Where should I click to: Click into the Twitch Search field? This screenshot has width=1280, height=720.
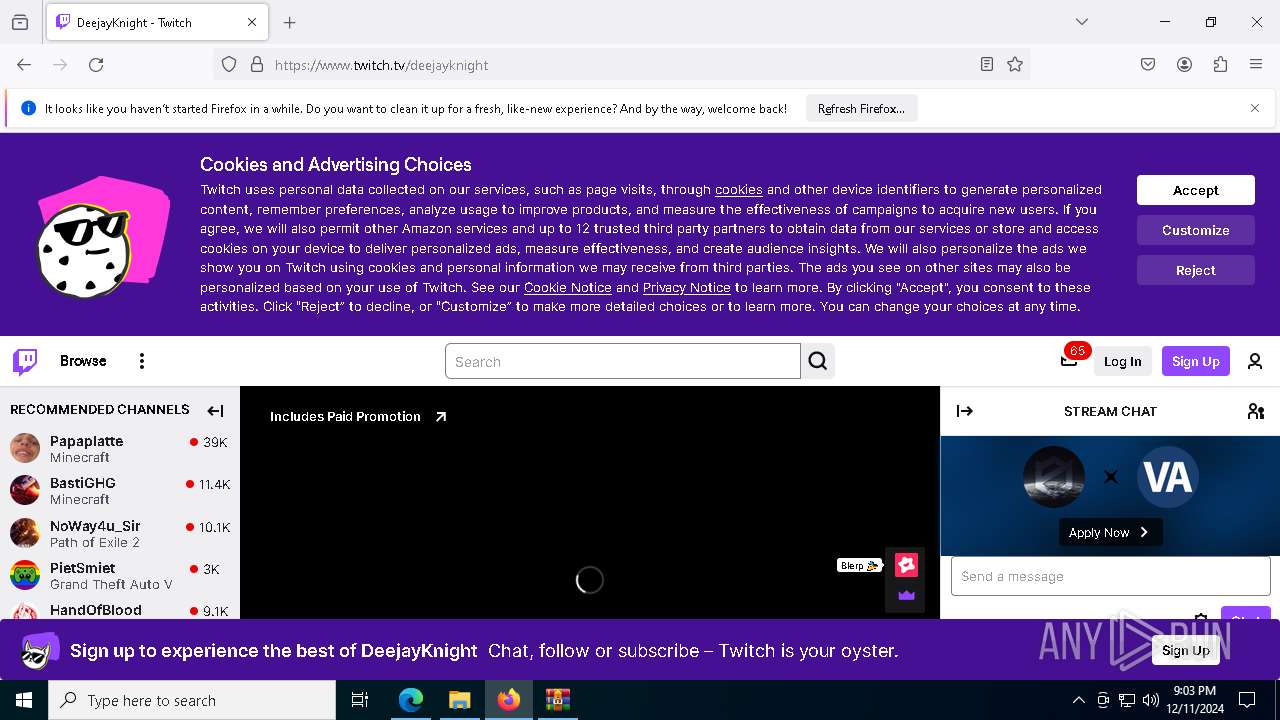(623, 361)
